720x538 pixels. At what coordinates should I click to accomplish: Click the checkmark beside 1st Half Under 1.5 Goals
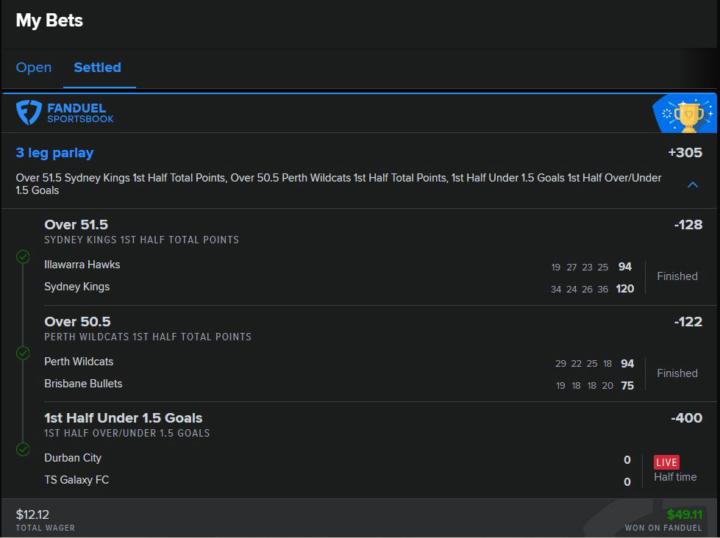click(x=23, y=450)
